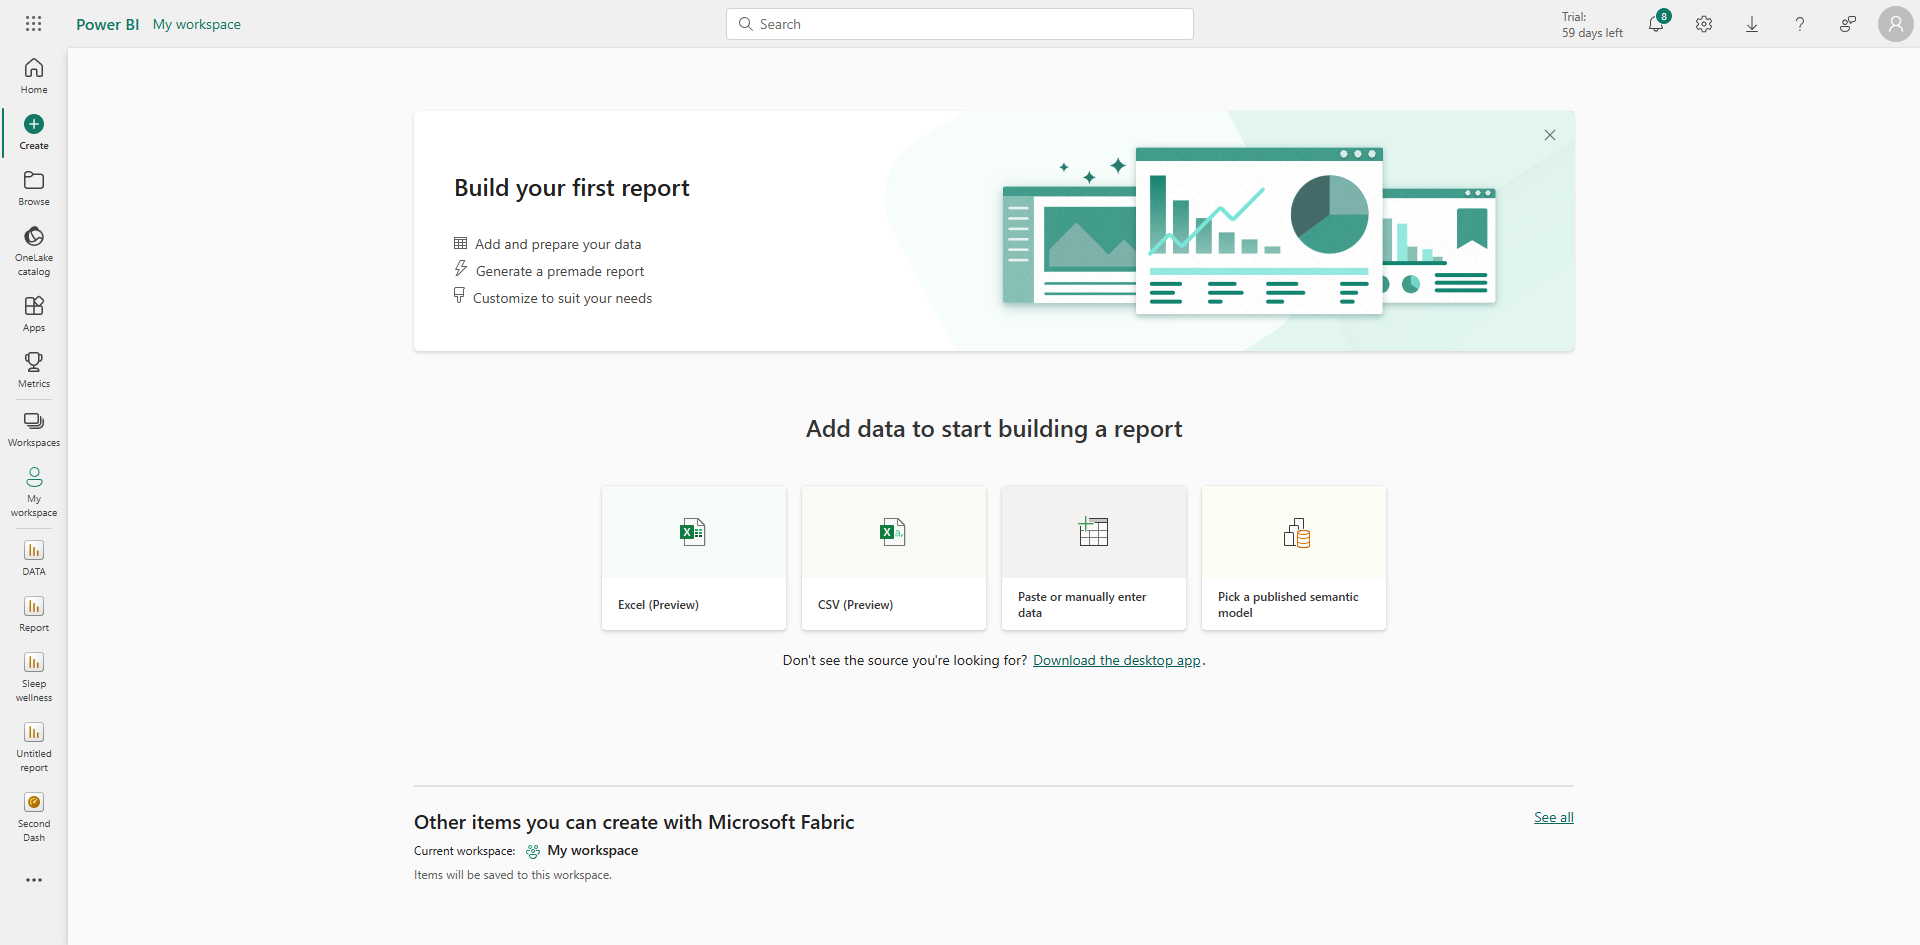Select the Create plus icon
Screen dimensions: 1920x945
click(34, 124)
